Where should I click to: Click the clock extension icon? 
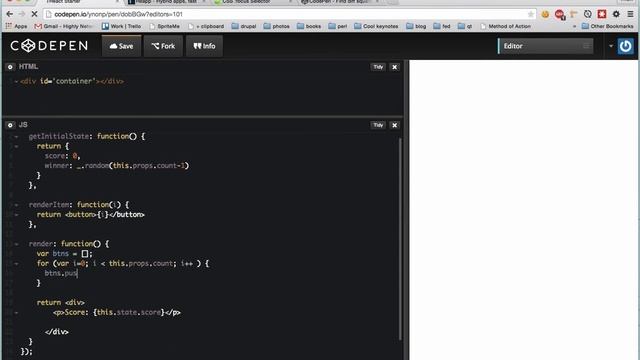[x=587, y=14]
